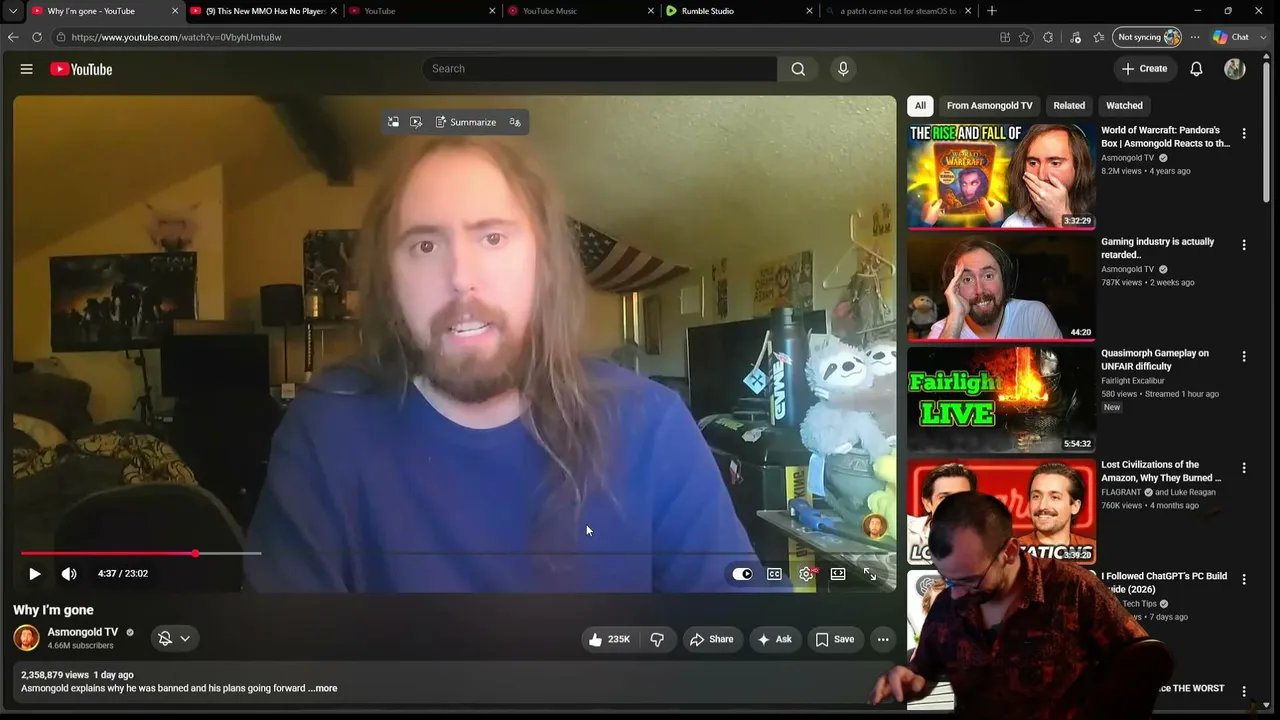
Task: Click the video play overlay icon beside Summarize
Action: click(x=416, y=122)
